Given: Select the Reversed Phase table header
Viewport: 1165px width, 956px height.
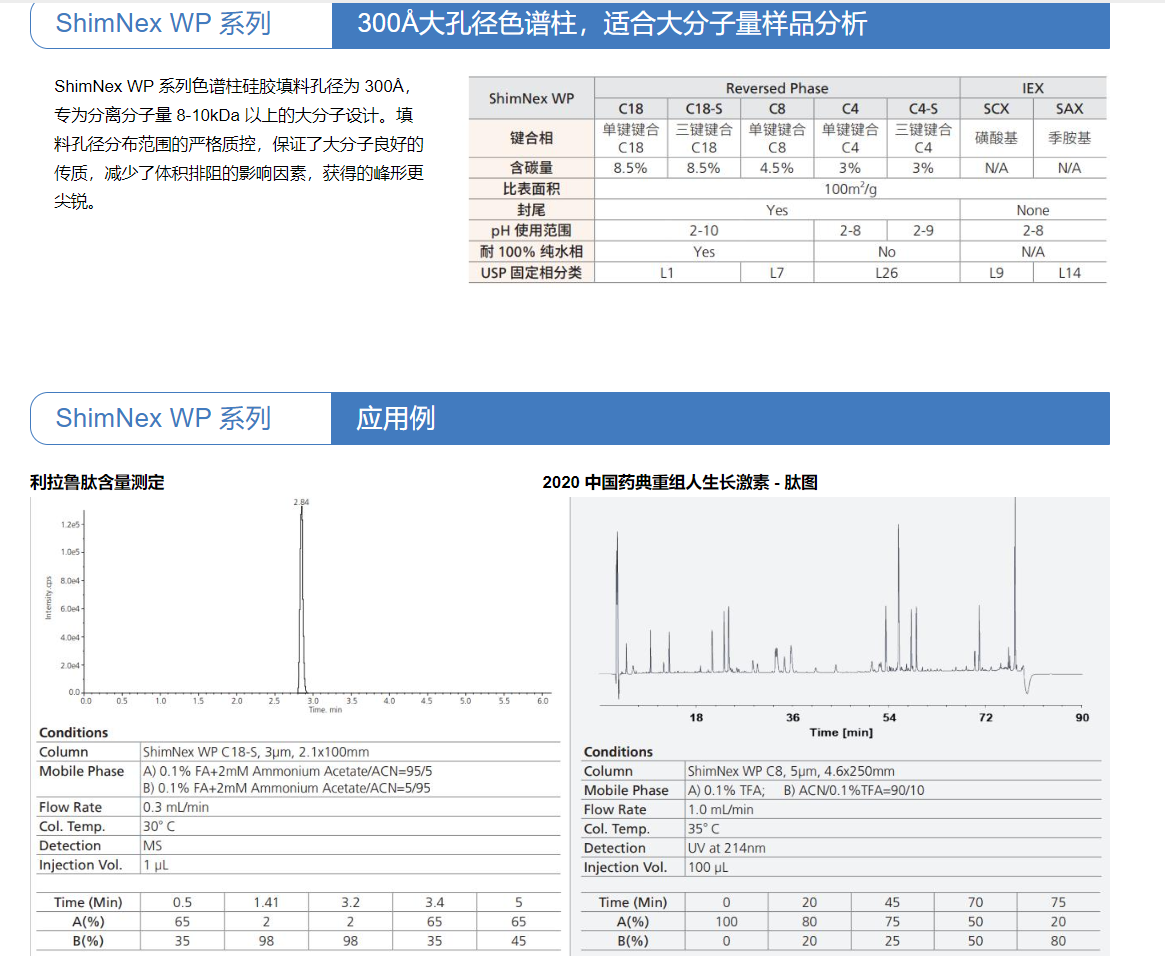Looking at the screenshot, I should [777, 88].
